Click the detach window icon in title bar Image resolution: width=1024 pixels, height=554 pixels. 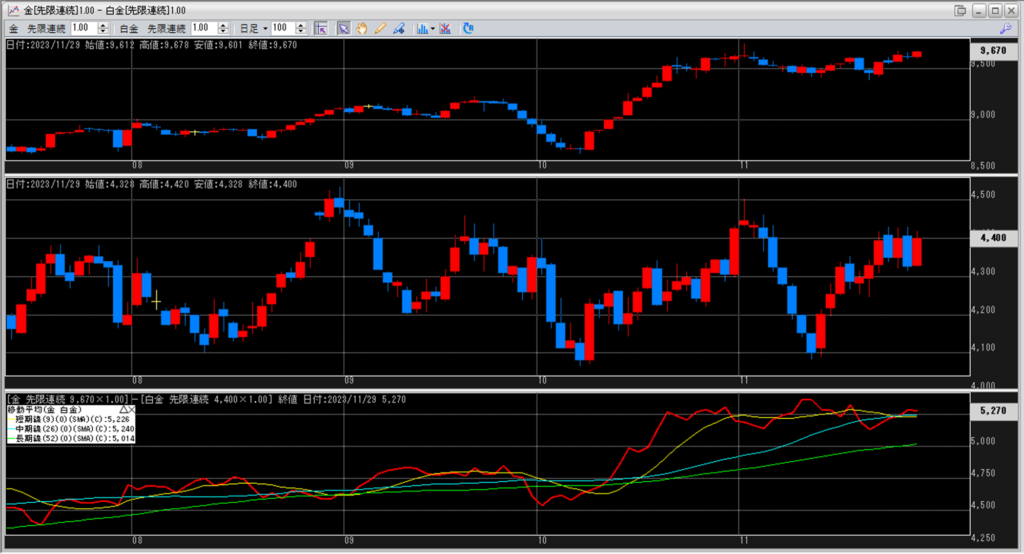(x=960, y=10)
